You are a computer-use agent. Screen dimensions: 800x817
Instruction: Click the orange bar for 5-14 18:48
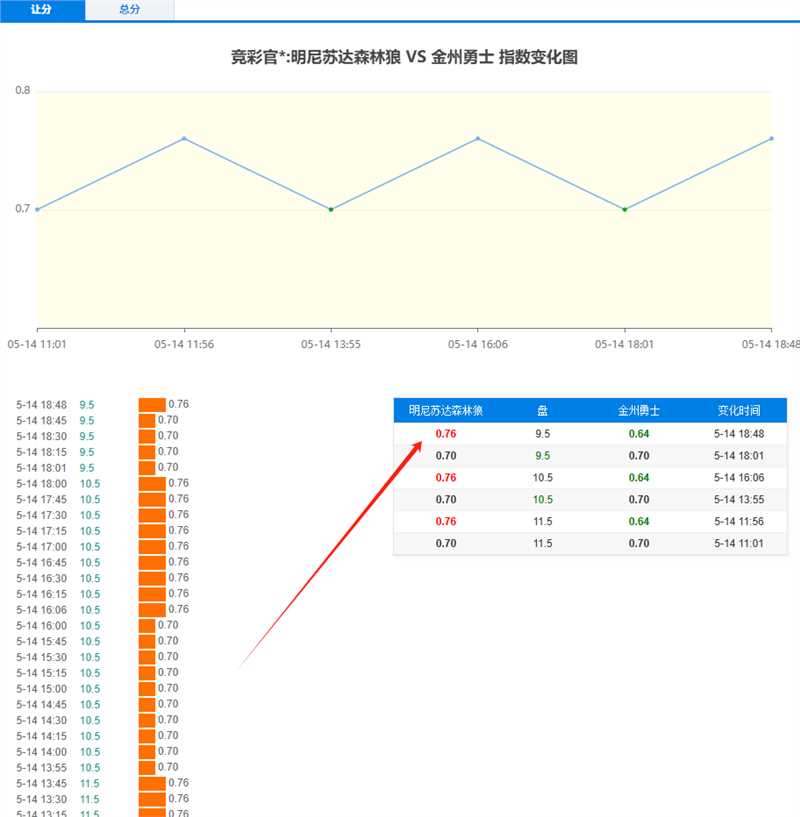point(152,405)
